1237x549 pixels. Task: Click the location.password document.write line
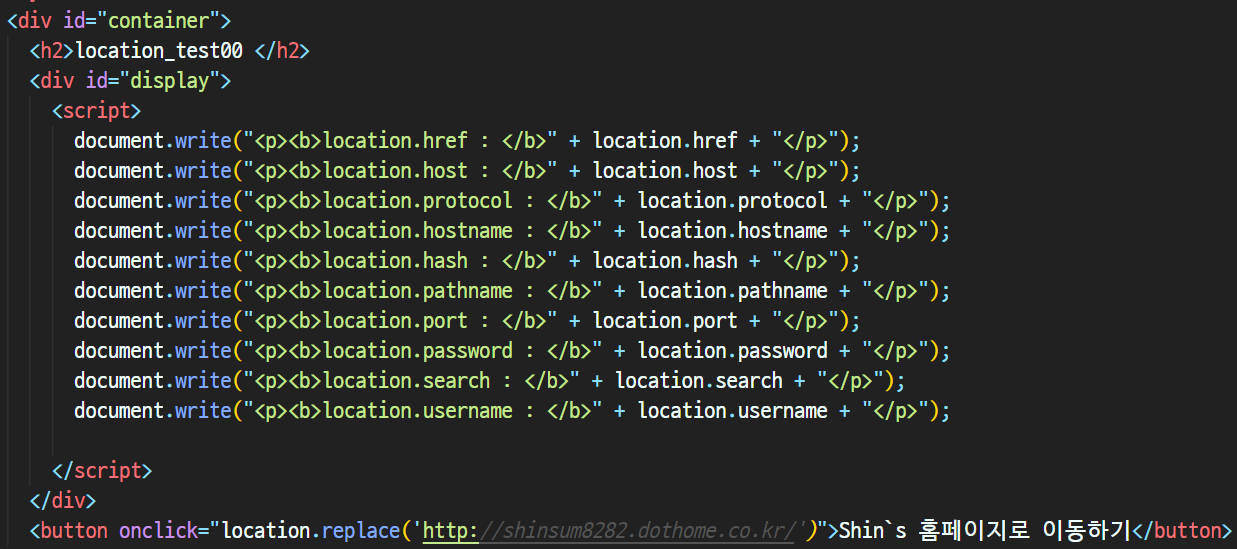click(x=512, y=350)
